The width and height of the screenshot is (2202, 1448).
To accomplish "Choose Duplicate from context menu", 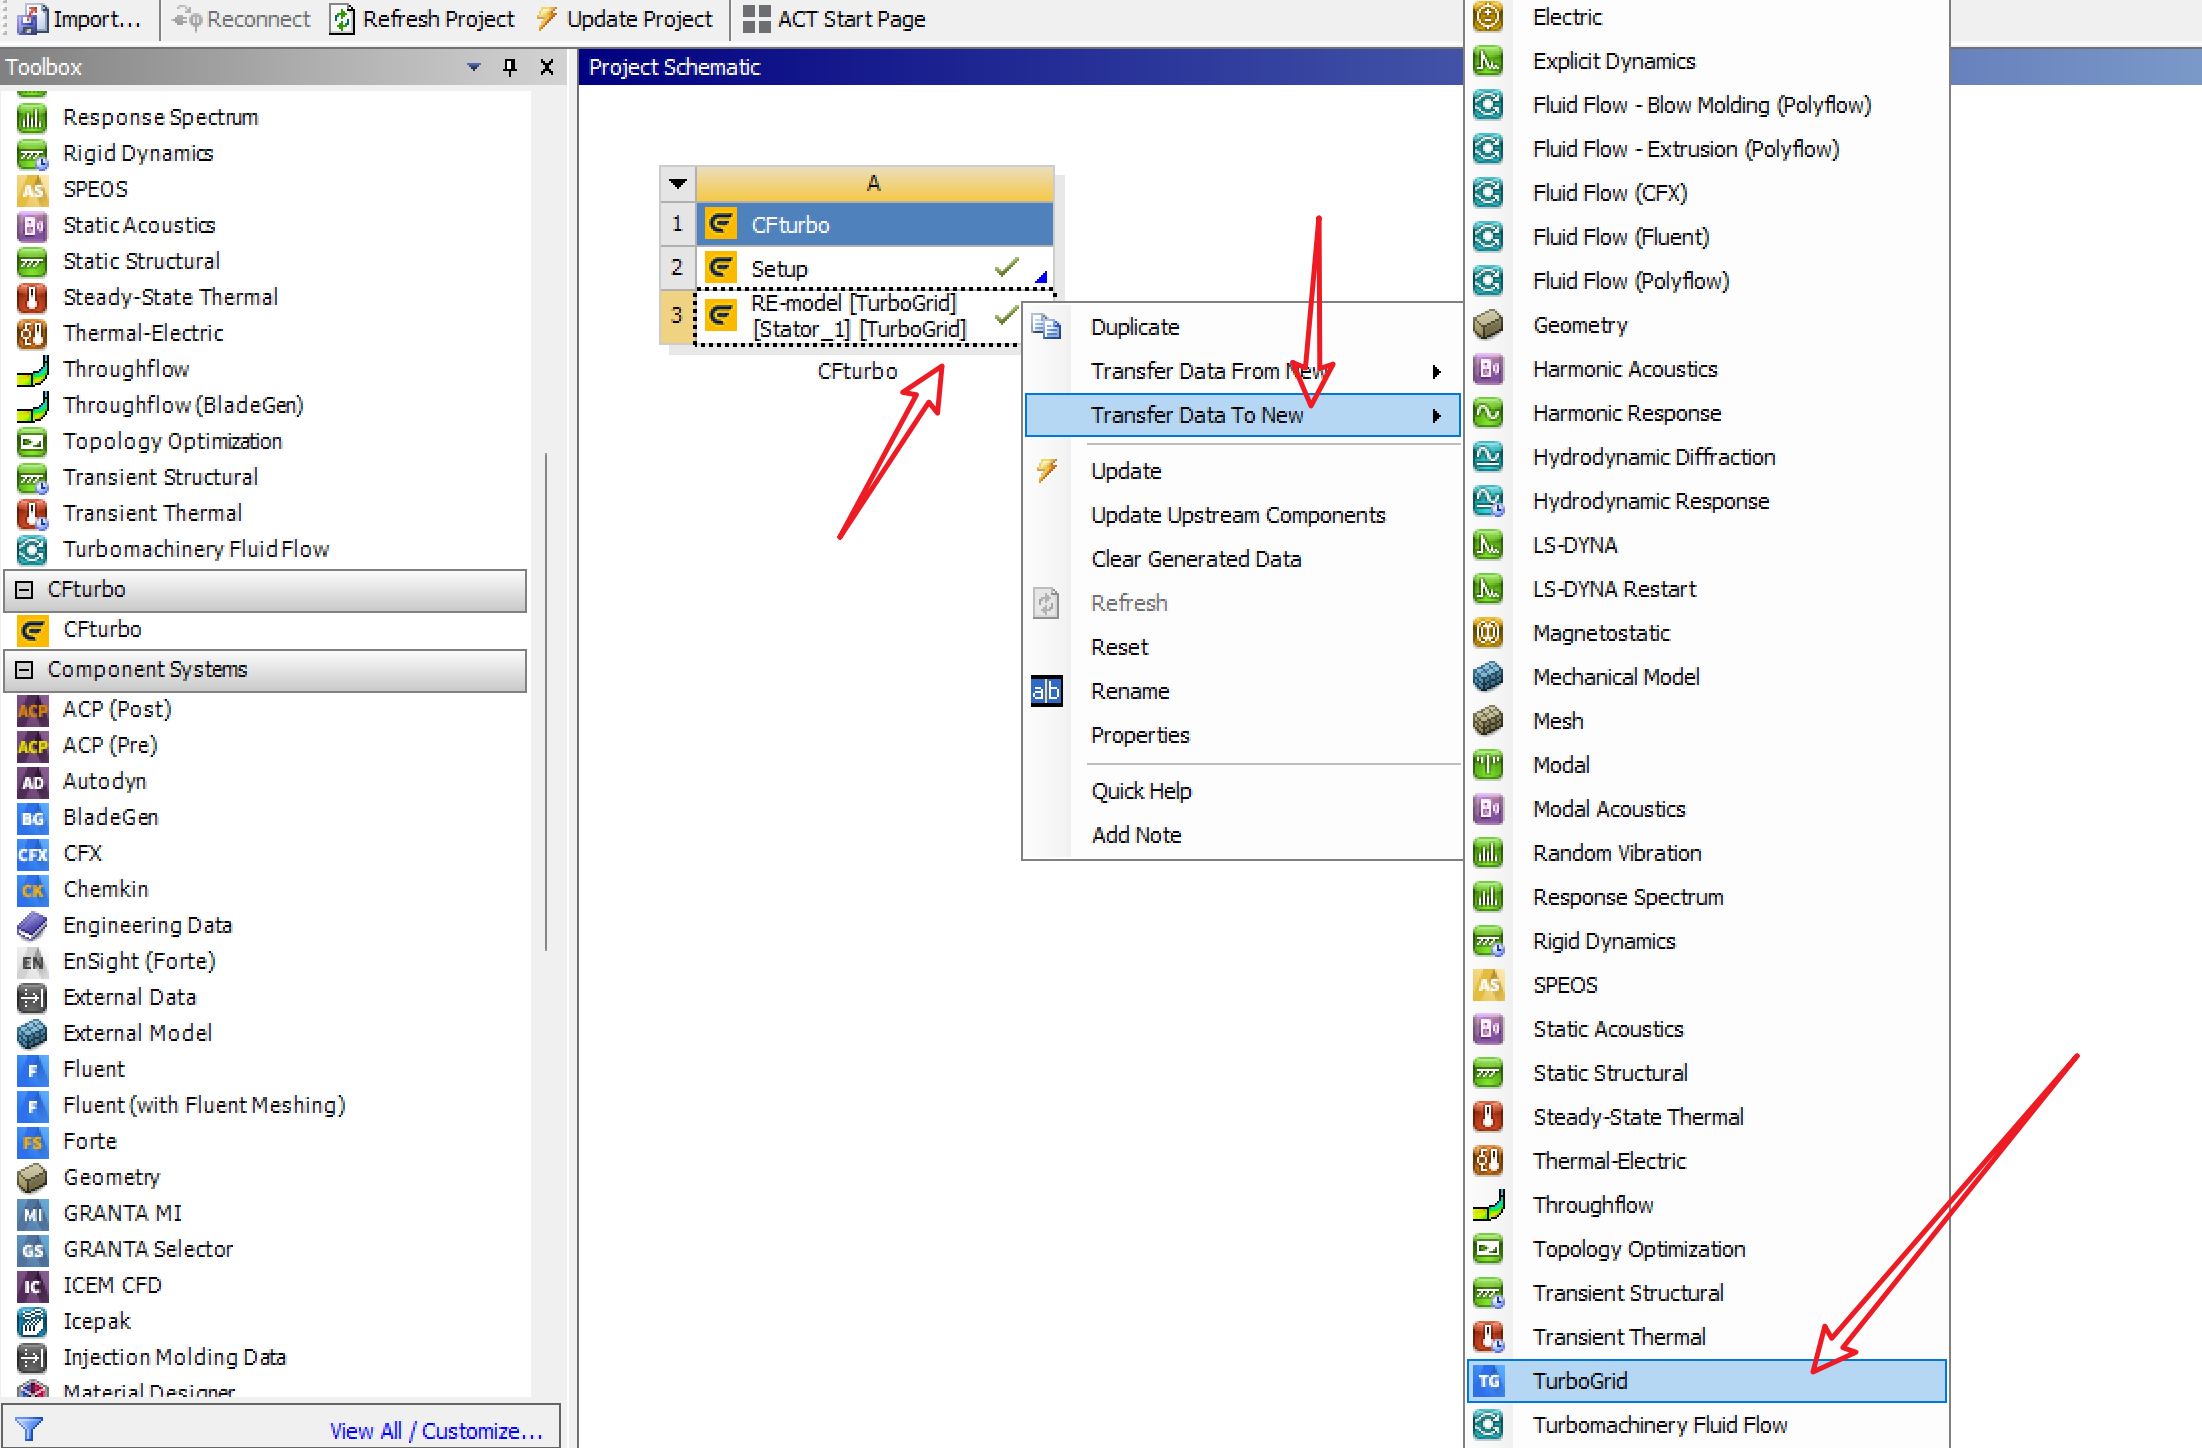I will [1134, 327].
